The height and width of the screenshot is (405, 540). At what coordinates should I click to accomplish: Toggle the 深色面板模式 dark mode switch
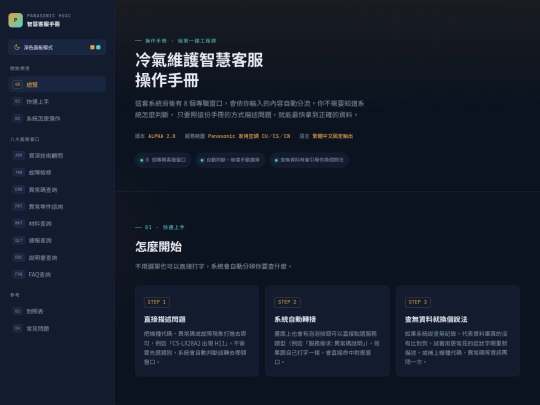tap(57, 47)
